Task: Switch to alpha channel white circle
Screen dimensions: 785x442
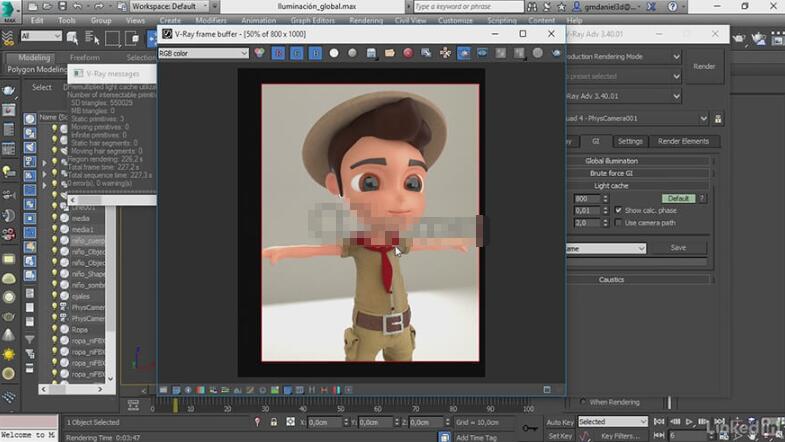Action: click(x=334, y=53)
